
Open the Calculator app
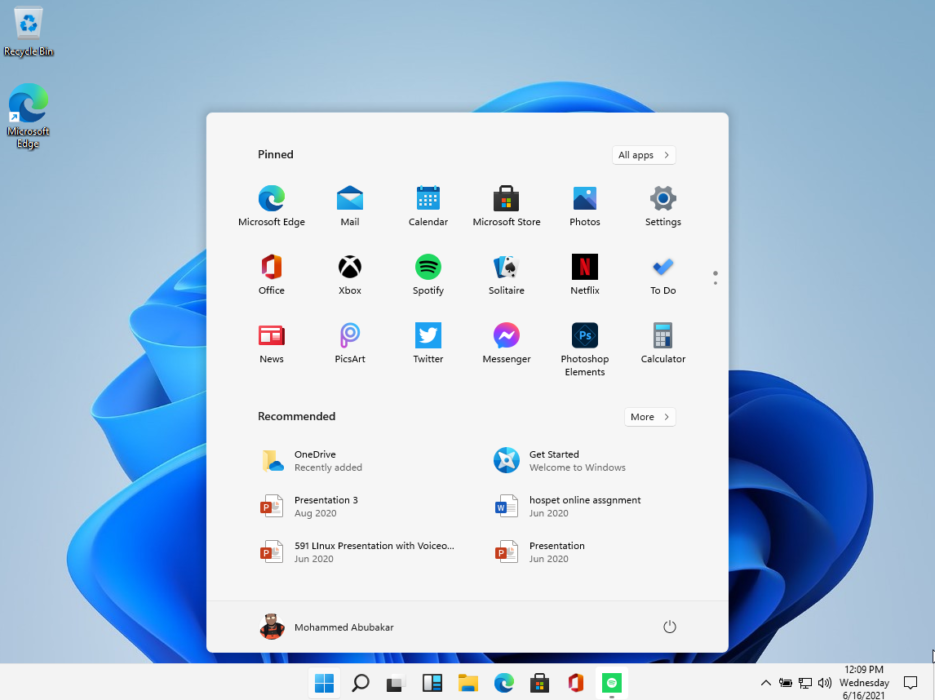(662, 343)
